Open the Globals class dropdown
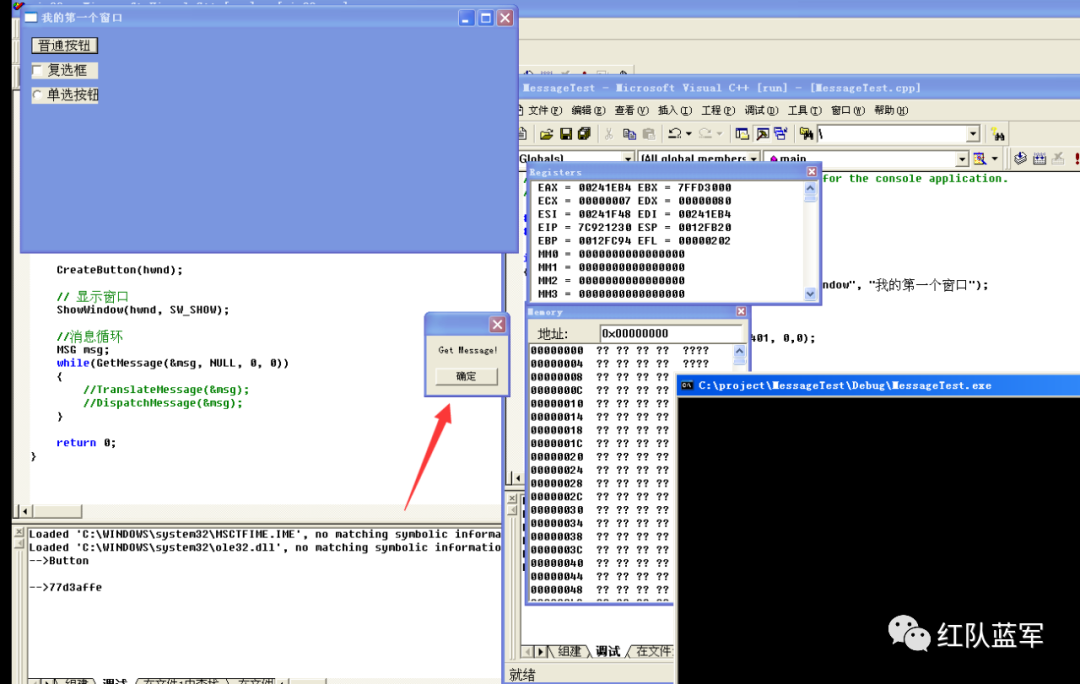This screenshot has width=1080, height=684. pos(627,159)
